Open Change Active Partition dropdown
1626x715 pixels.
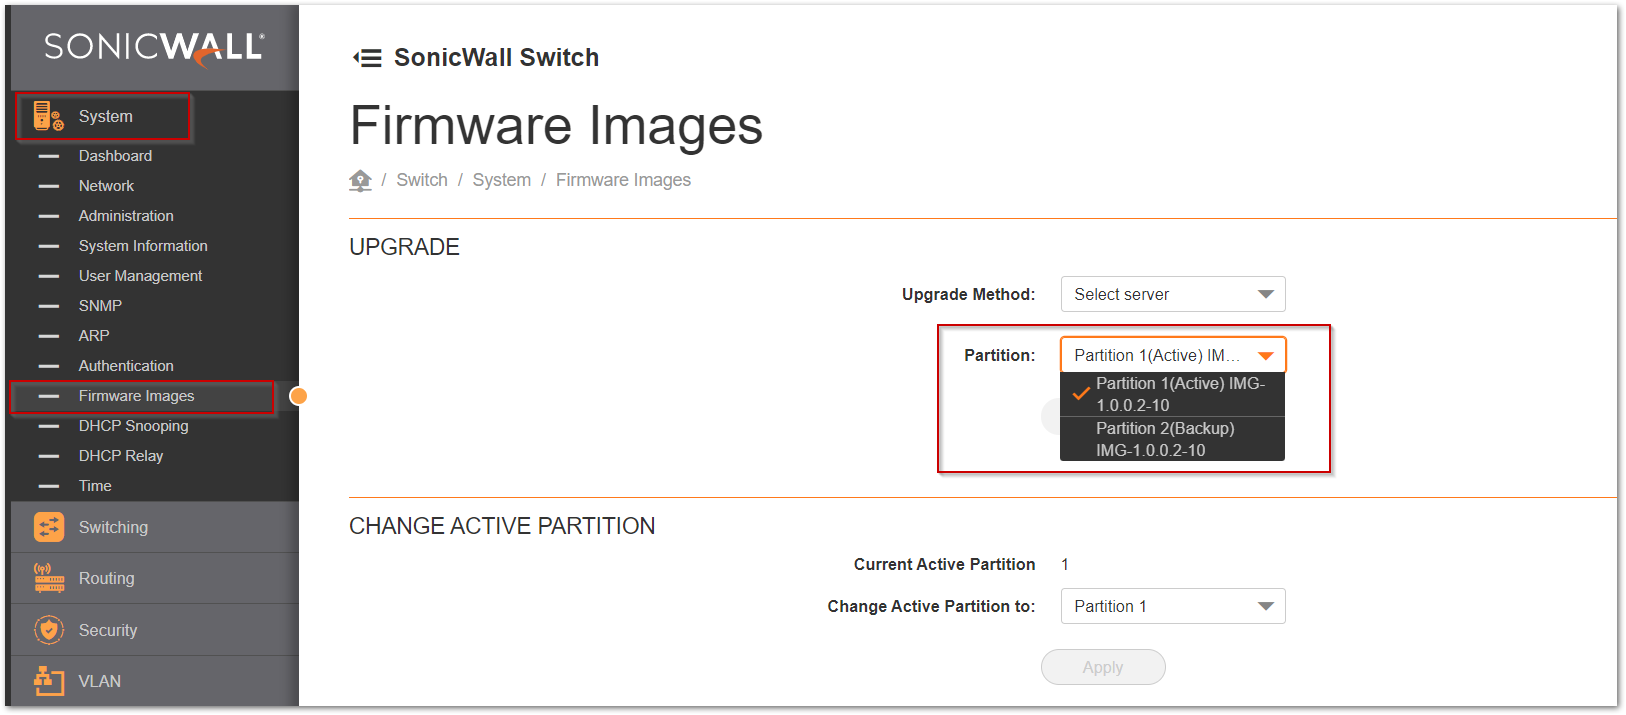1172,606
